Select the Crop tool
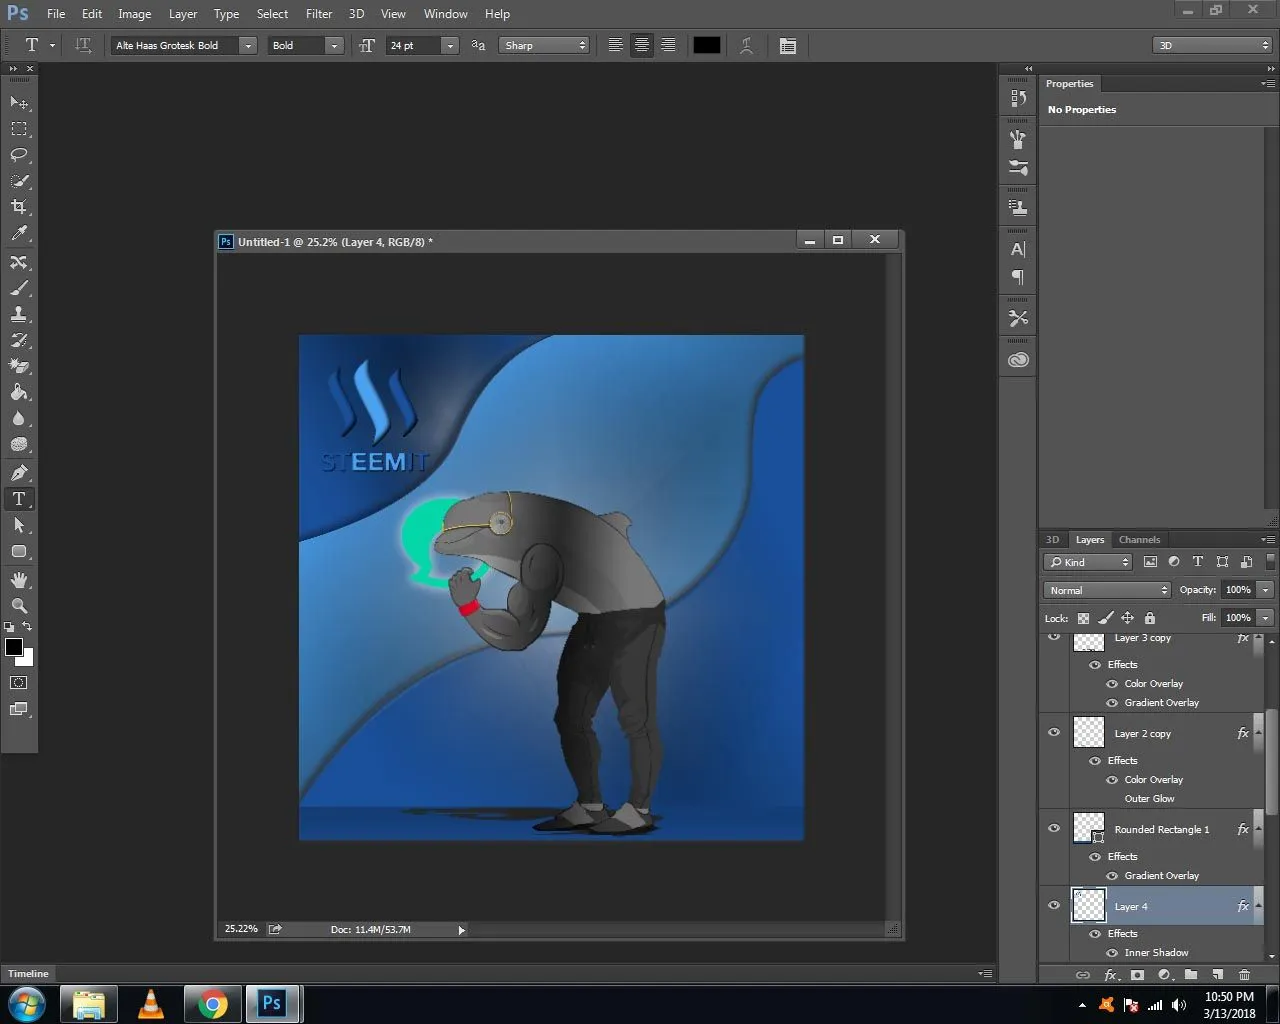1280x1024 pixels. tap(19, 207)
